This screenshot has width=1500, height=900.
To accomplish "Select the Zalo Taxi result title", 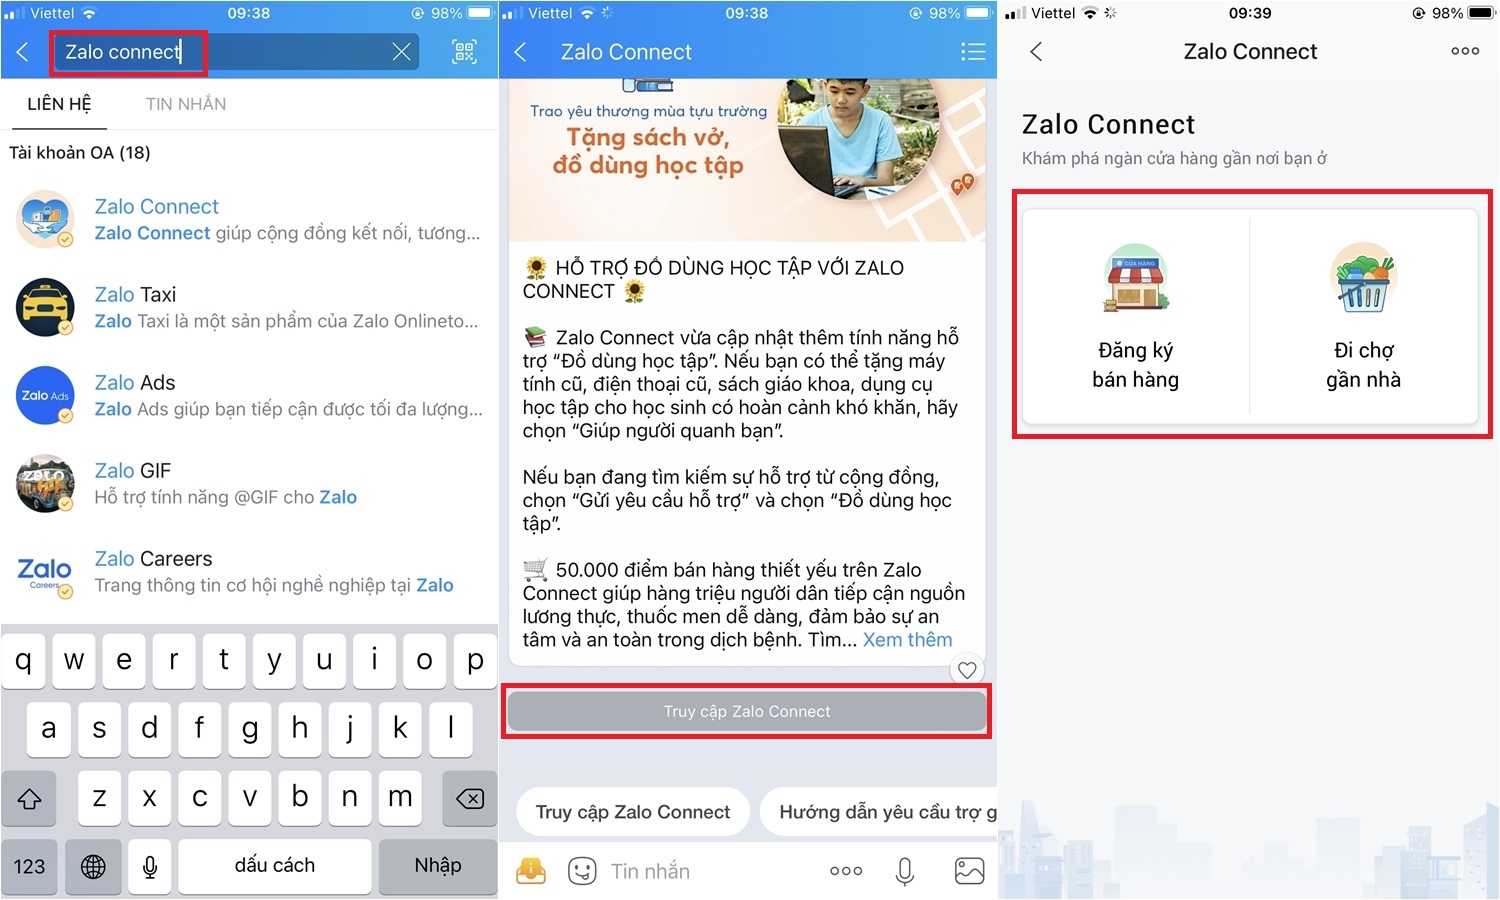I will (x=135, y=295).
